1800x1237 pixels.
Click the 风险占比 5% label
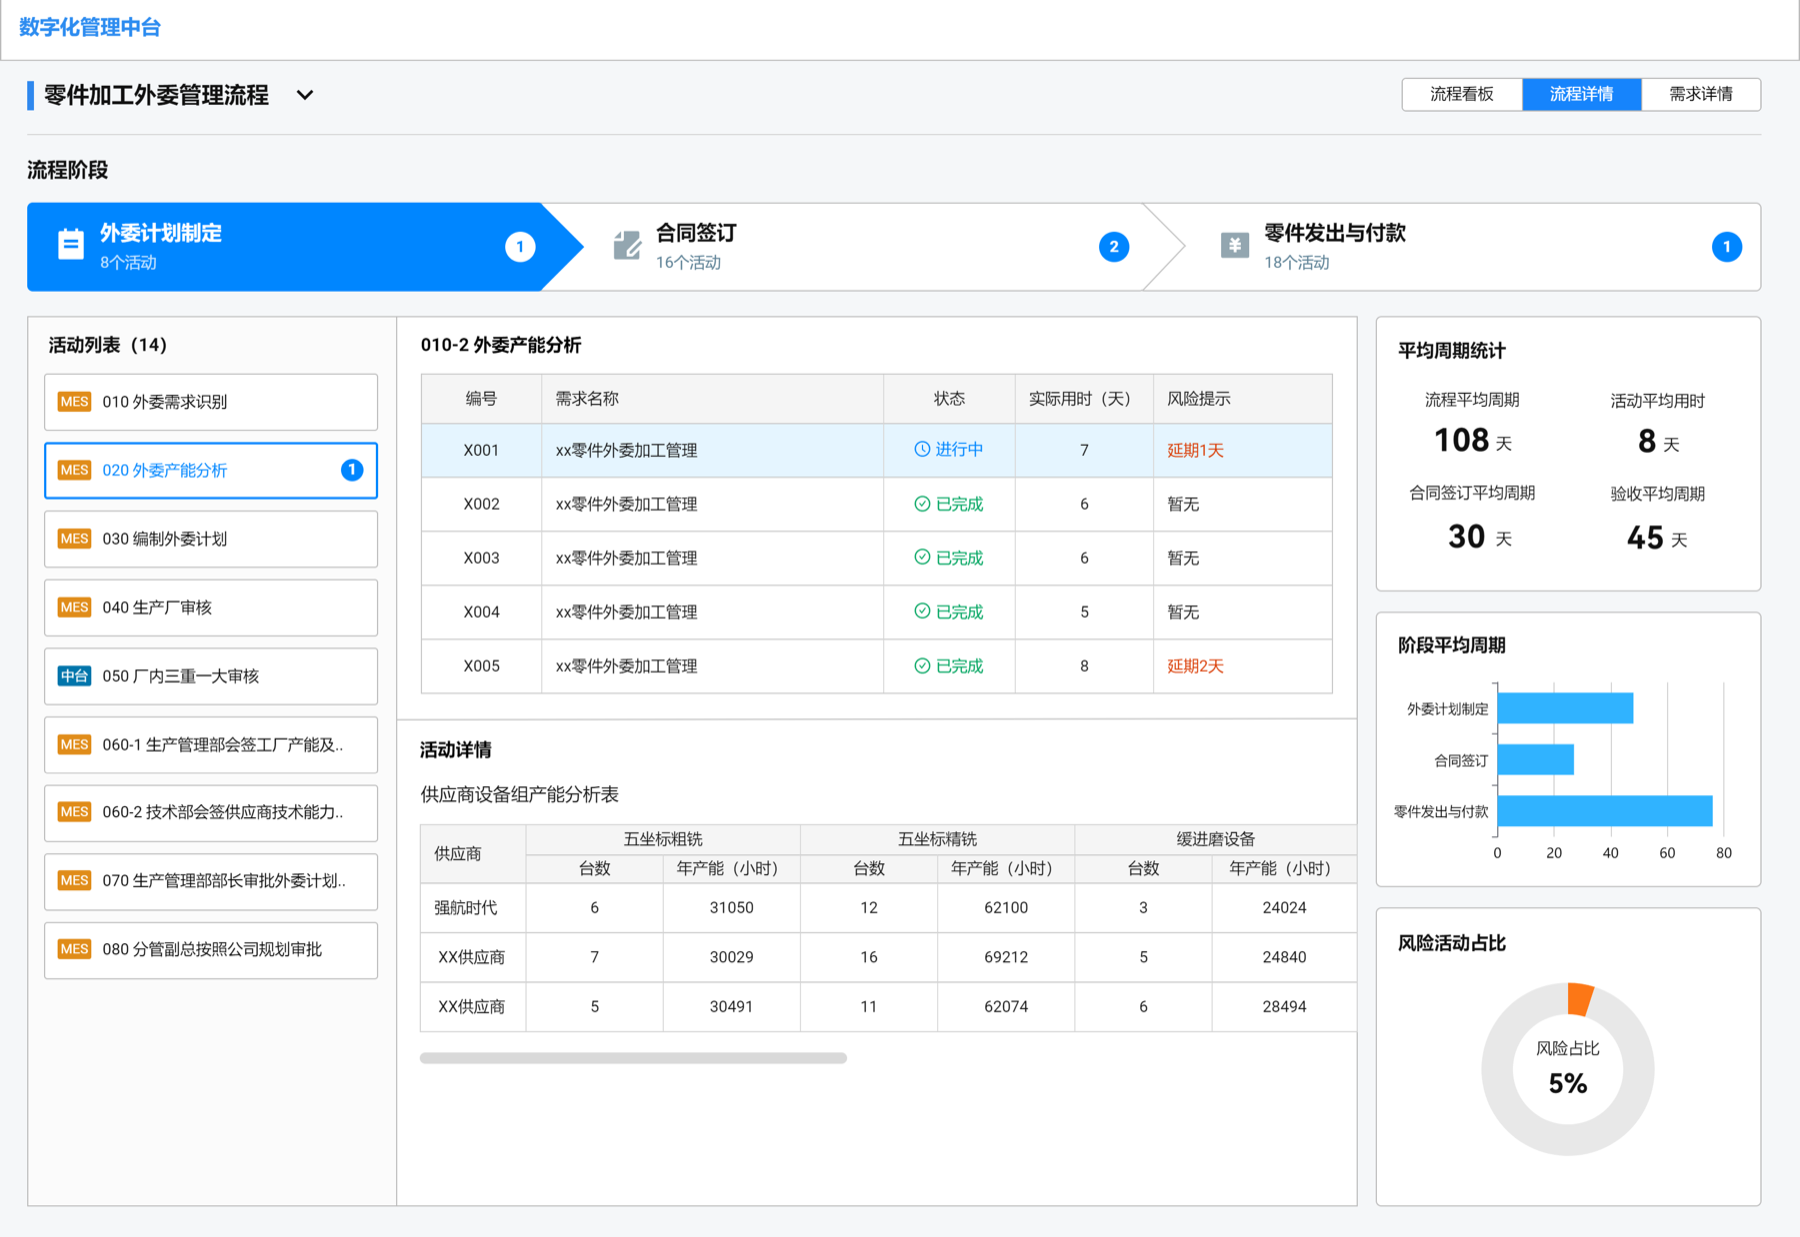click(1568, 1068)
